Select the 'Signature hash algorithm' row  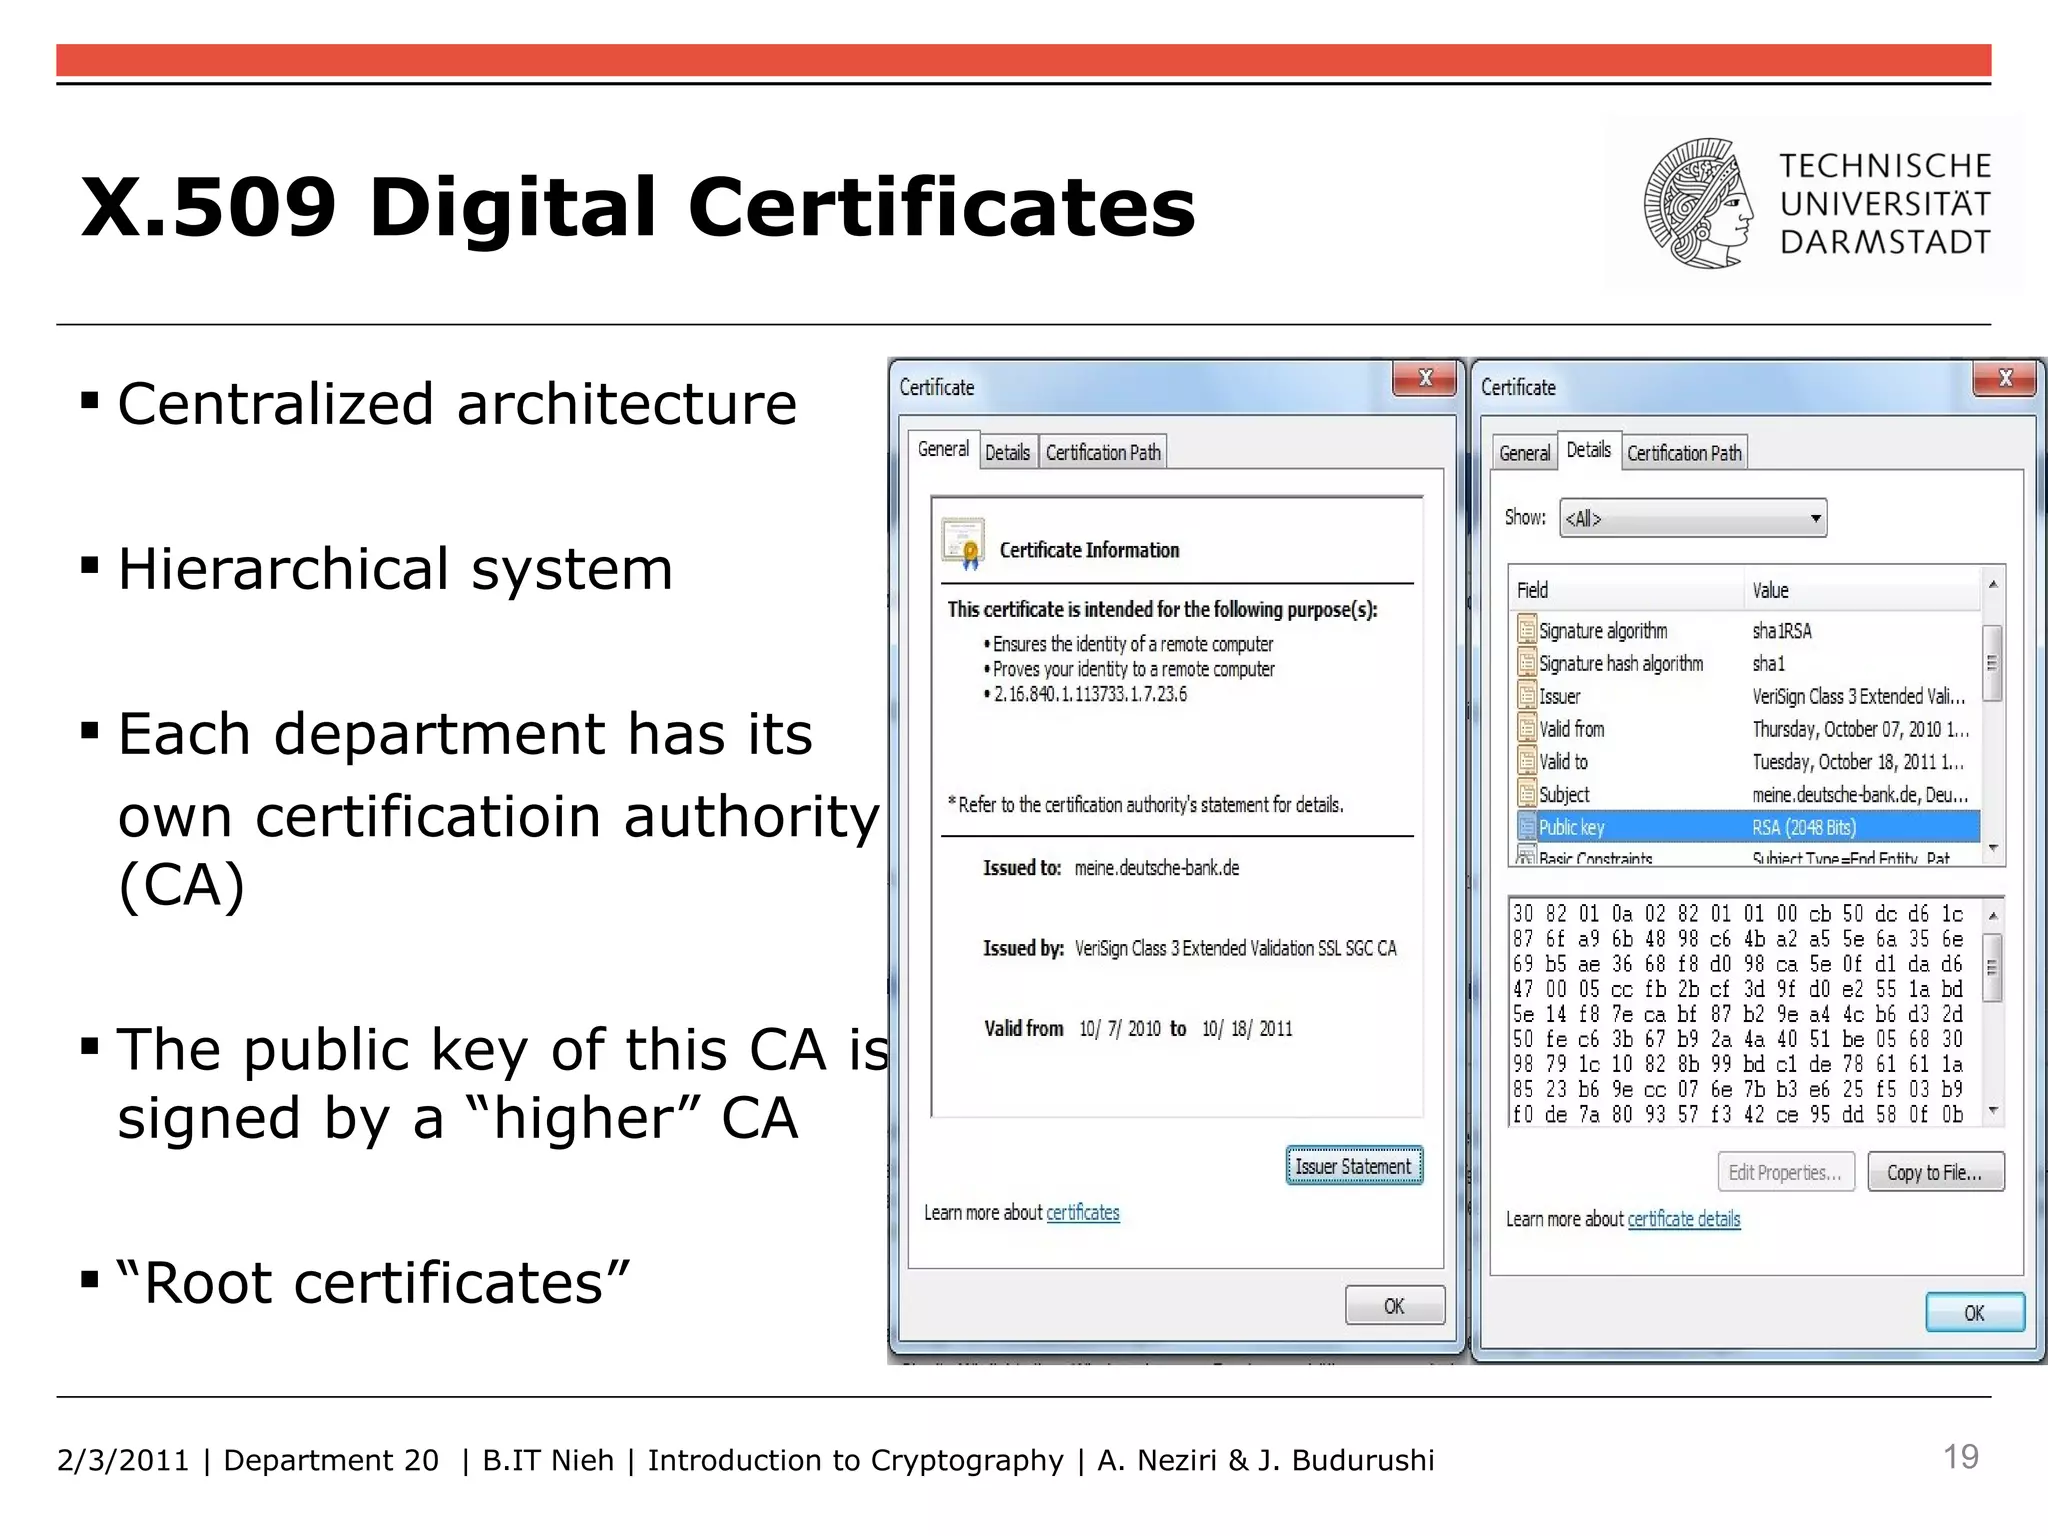click(x=1745, y=663)
